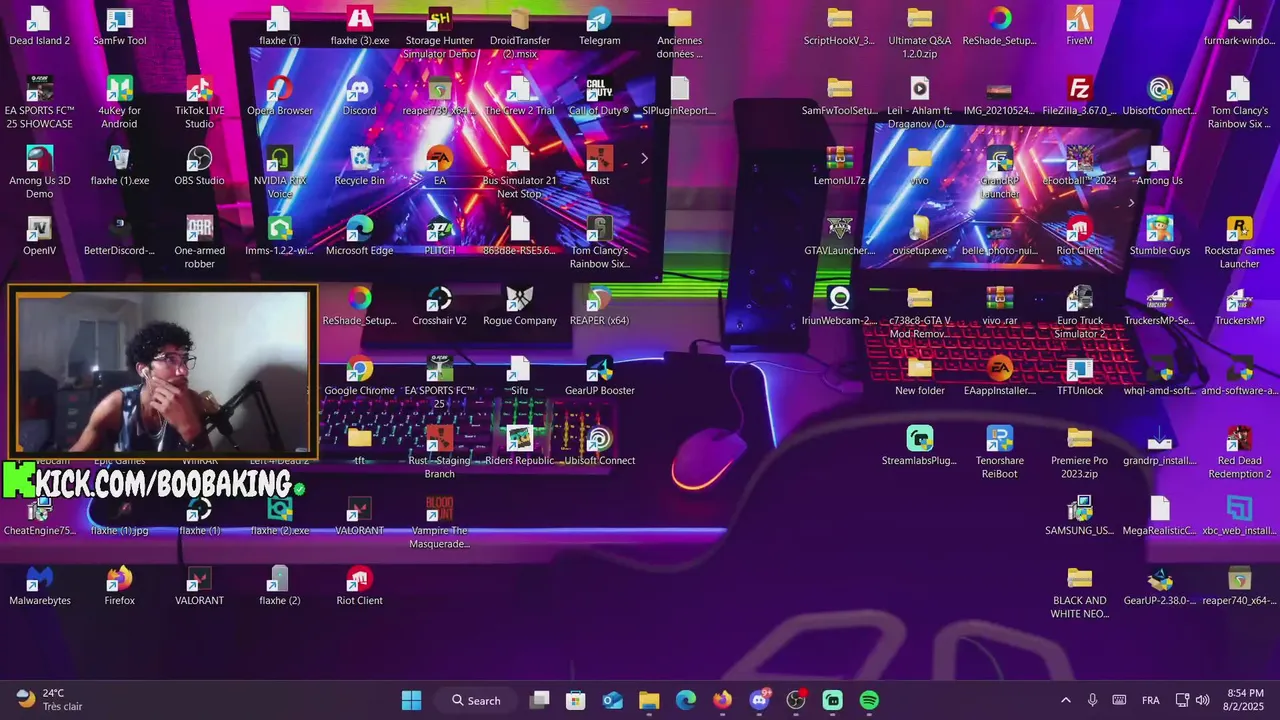Open the GrandRP Launcher shortcut
Viewport: 1280px width, 720px height.
click(1000, 173)
